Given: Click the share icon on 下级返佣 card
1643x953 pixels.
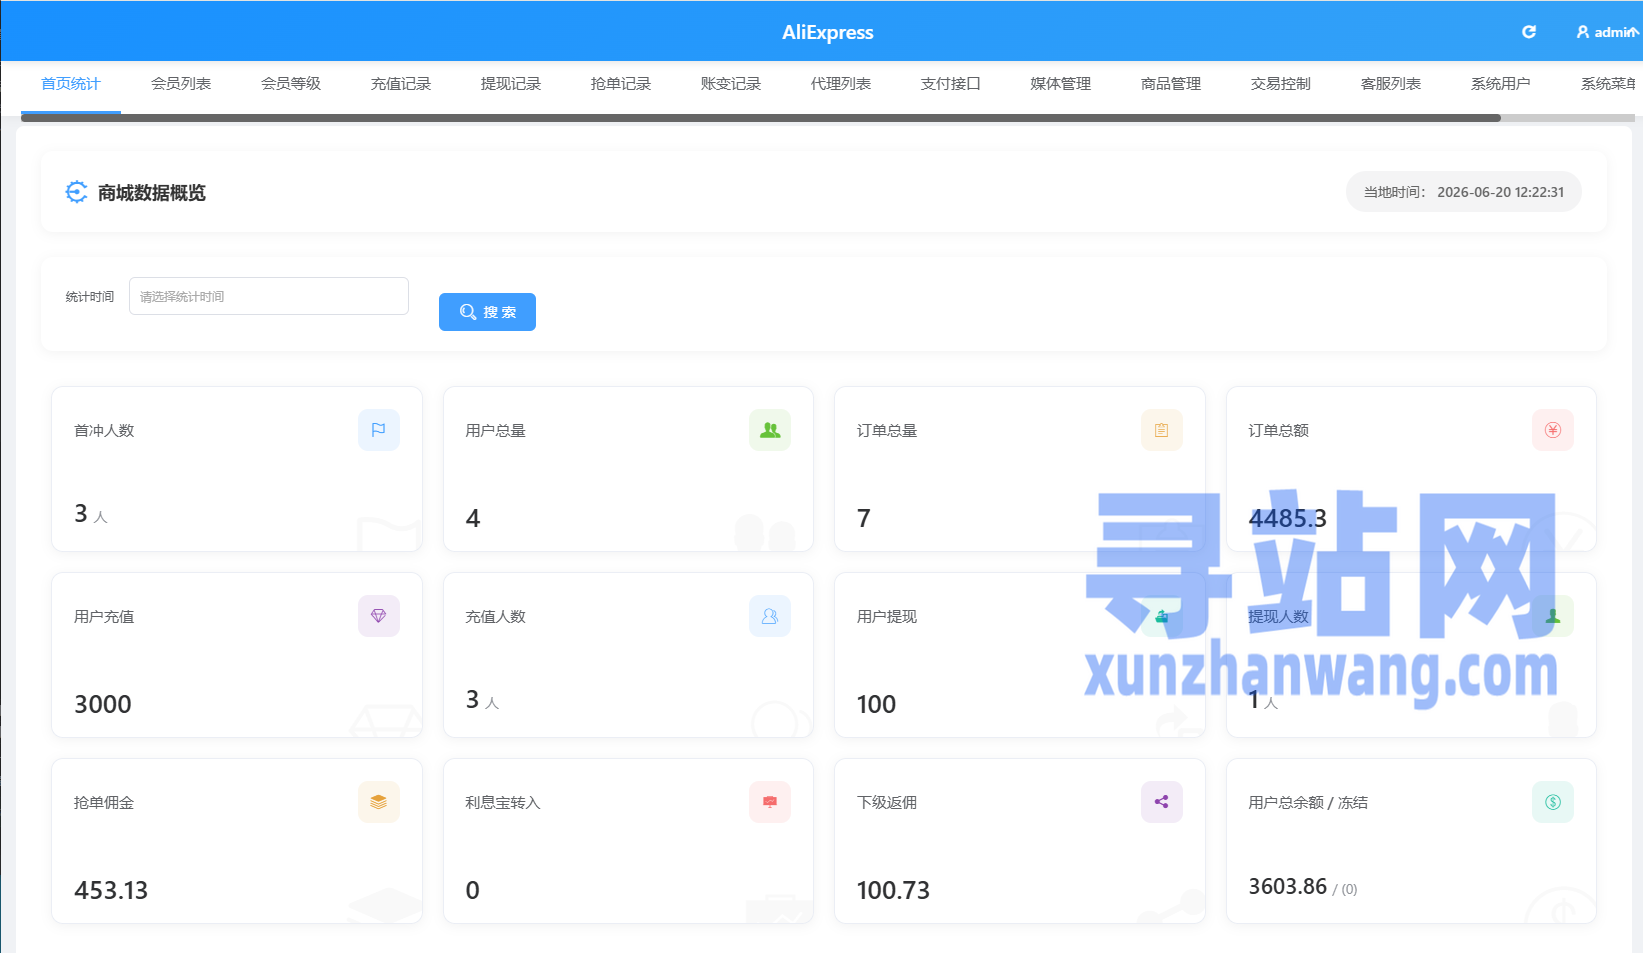Looking at the screenshot, I should point(1162,802).
